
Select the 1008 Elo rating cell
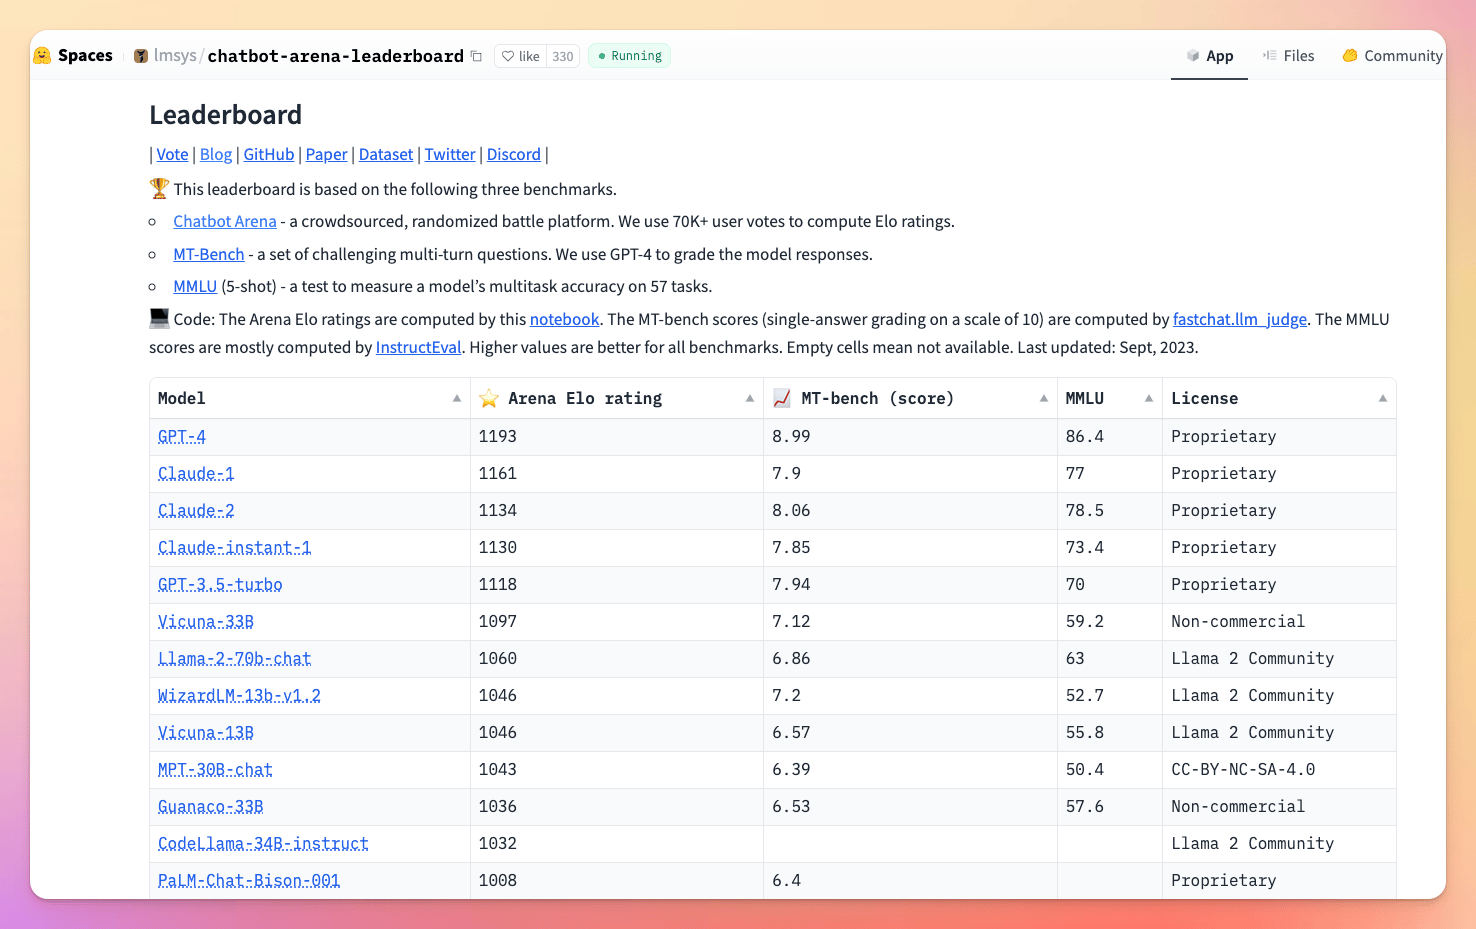[x=617, y=881]
